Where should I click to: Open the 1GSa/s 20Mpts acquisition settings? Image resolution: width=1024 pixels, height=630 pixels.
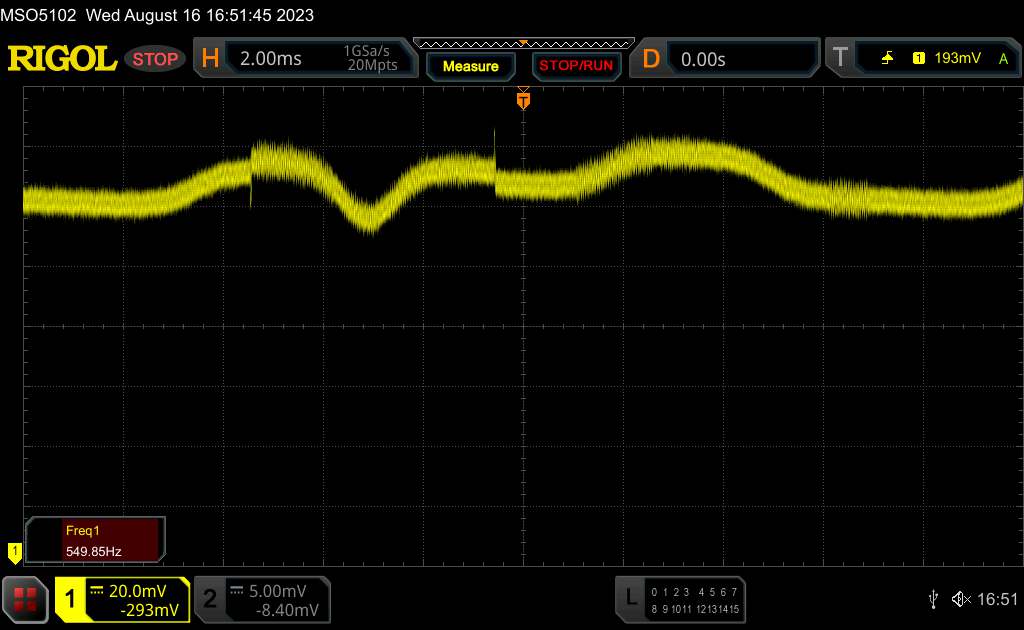point(370,59)
